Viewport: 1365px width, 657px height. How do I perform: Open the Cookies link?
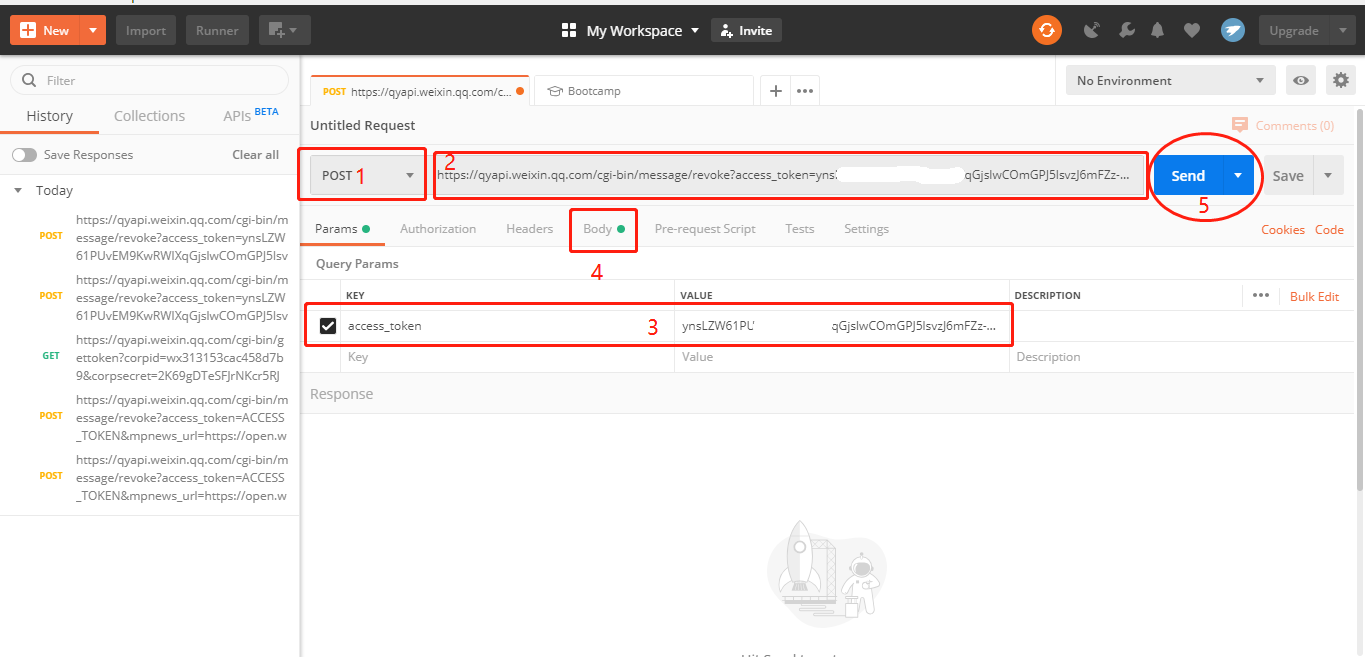point(1283,229)
